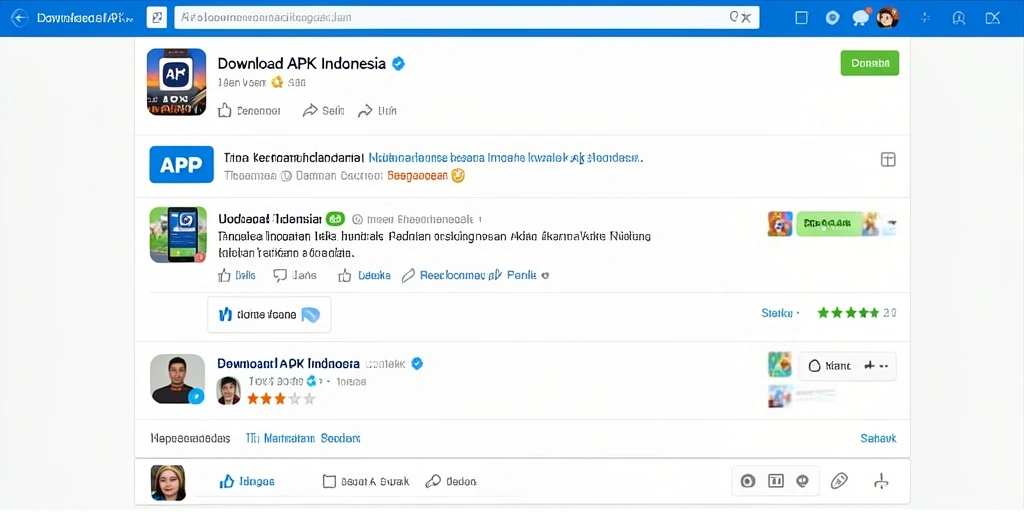Click the emoji face icon in the bottom toolbar
The height and width of the screenshot is (512, 1024).
[802, 481]
